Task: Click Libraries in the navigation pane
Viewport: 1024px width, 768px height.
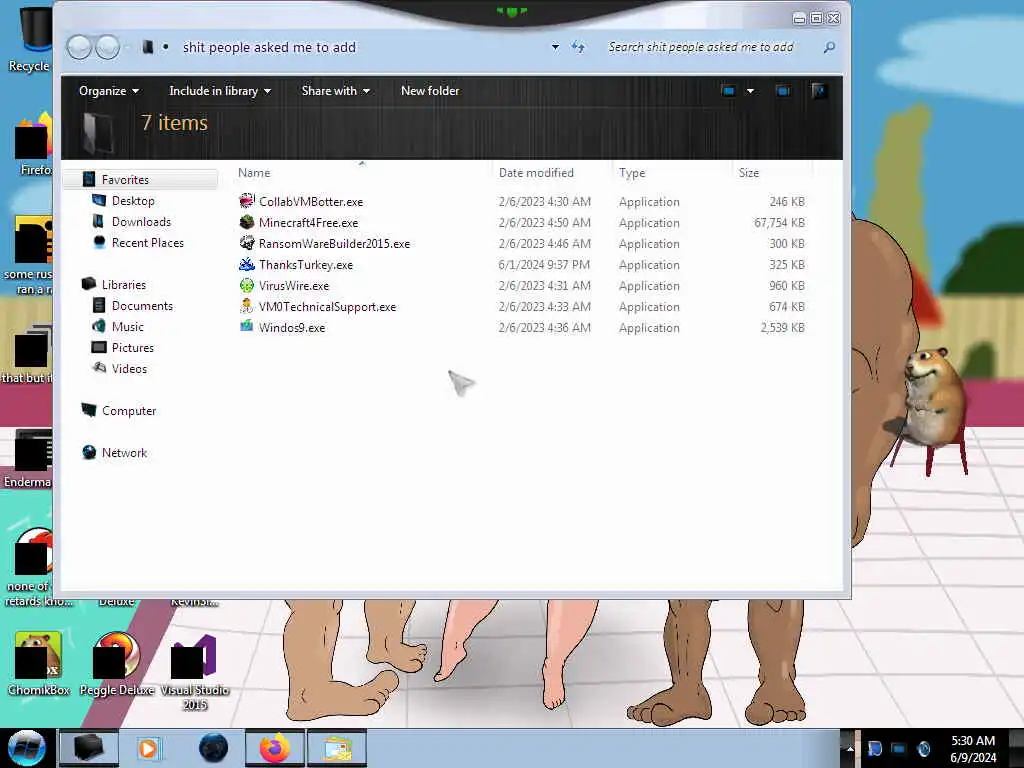Action: 123,285
